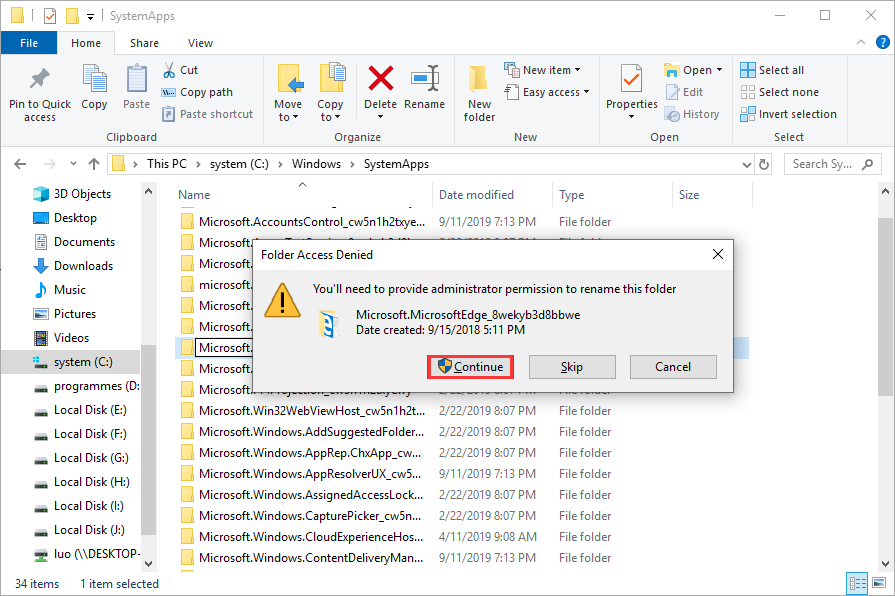Click the red Delete icon
The width and height of the screenshot is (895, 596).
(380, 79)
